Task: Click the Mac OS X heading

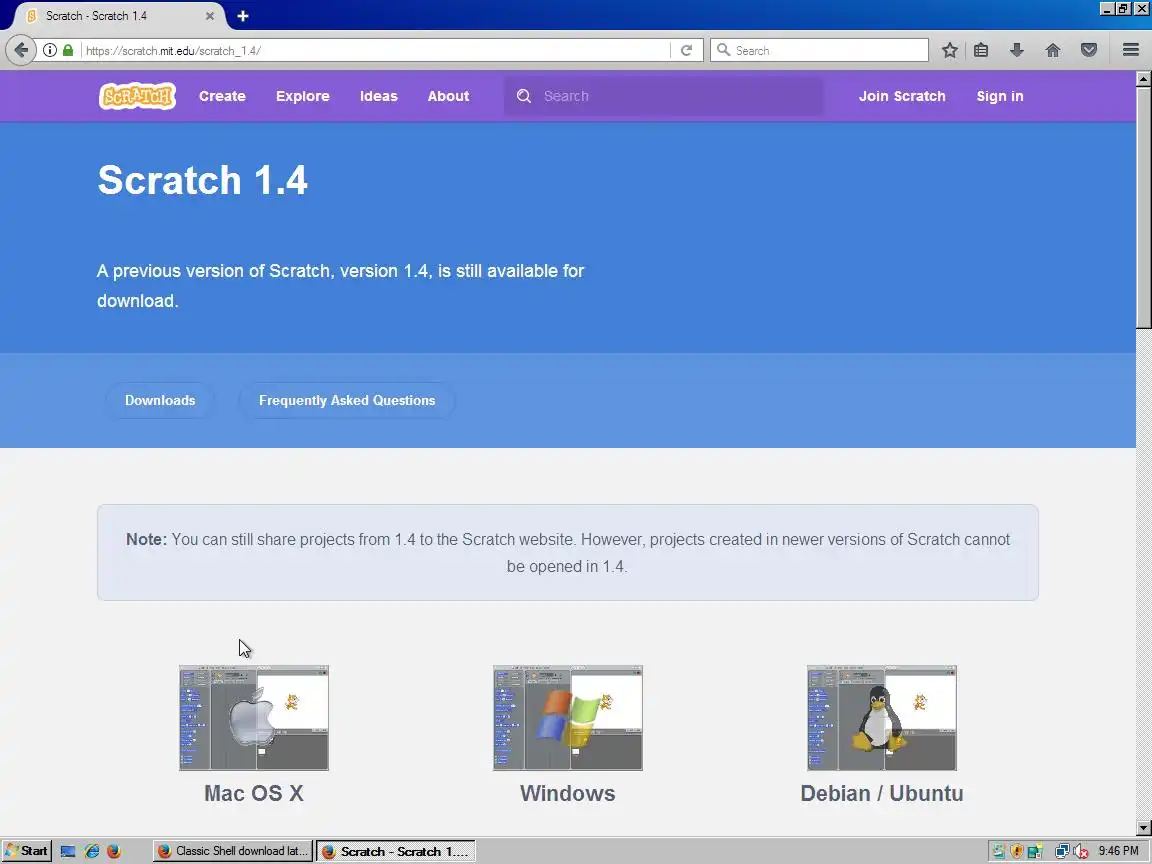Action: click(253, 793)
